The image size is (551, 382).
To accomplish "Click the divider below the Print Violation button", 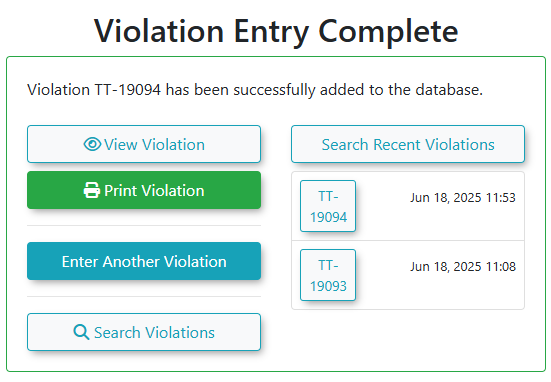I will click(144, 226).
